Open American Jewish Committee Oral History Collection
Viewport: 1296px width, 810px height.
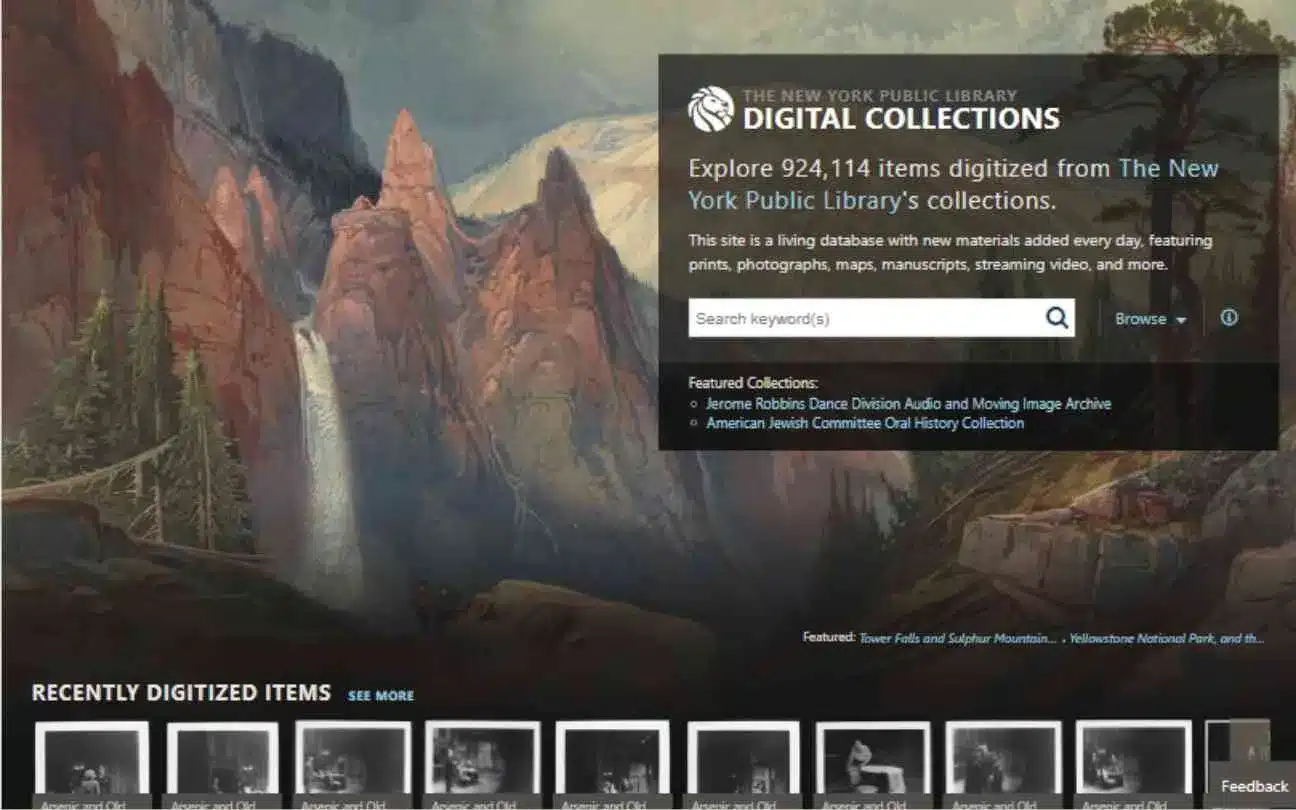click(865, 423)
